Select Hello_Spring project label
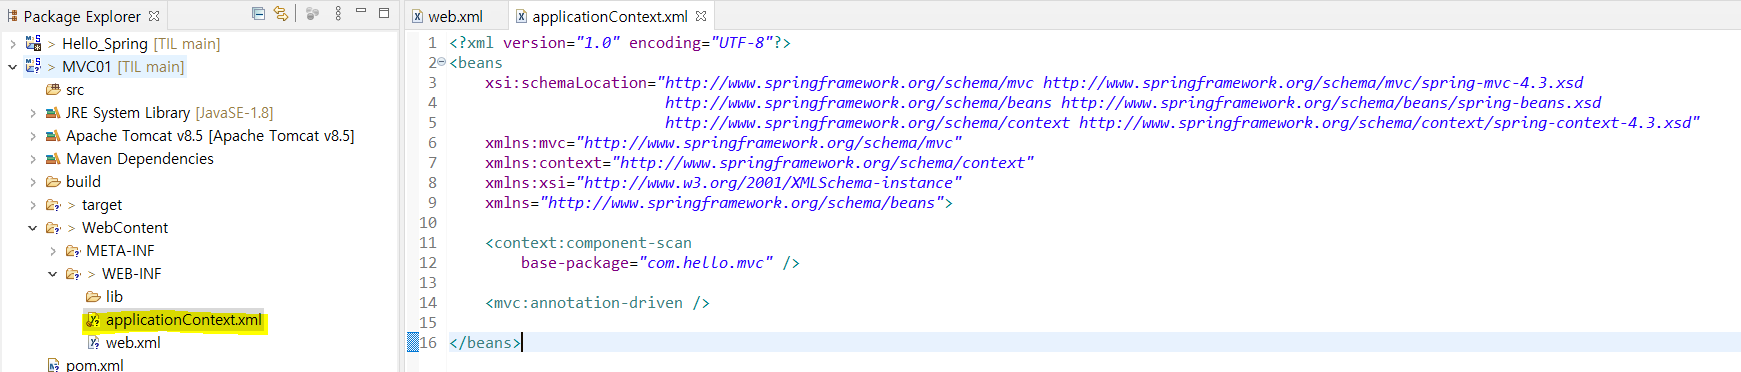Viewport: 1741px width, 372px height. (x=105, y=44)
